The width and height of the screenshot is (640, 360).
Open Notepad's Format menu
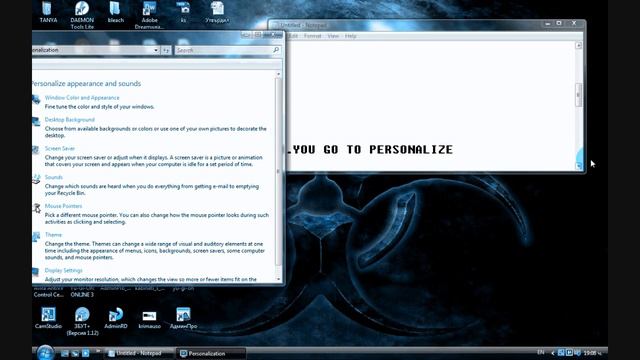pyautogui.click(x=312, y=36)
